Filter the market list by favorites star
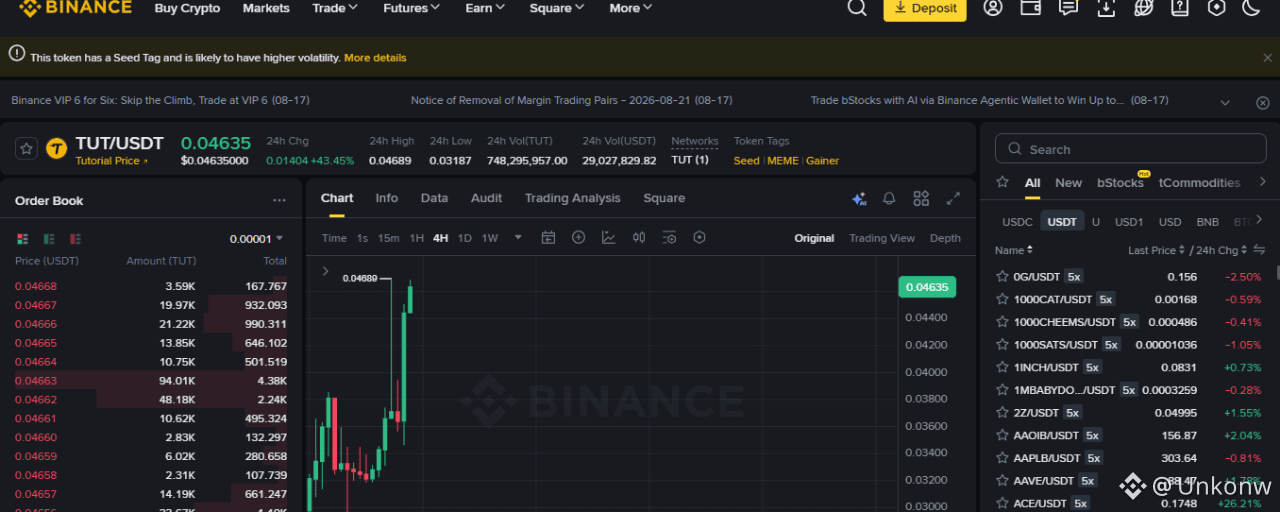The height and width of the screenshot is (512, 1280). tap(1003, 183)
